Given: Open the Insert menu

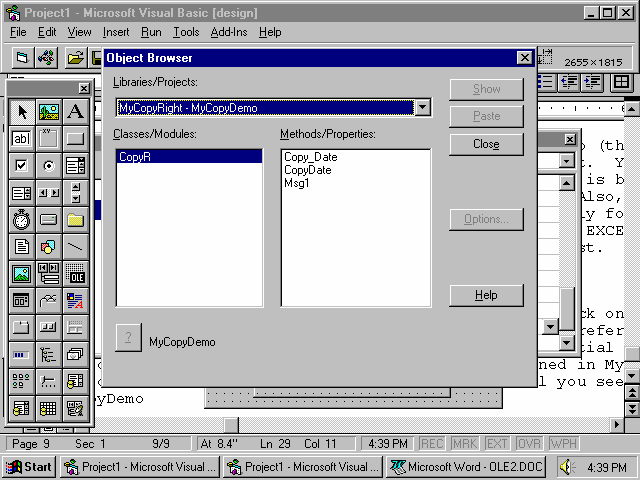Looking at the screenshot, I should 116,32.
